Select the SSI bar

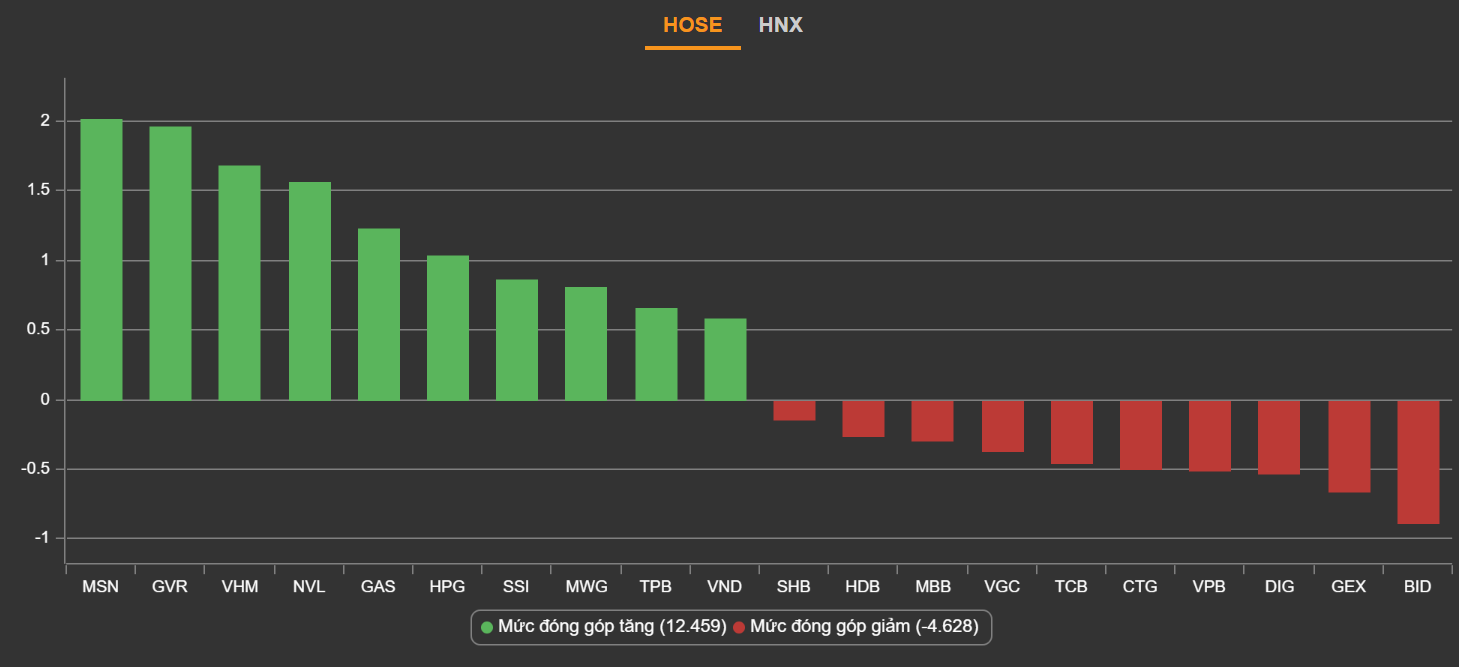pos(516,340)
